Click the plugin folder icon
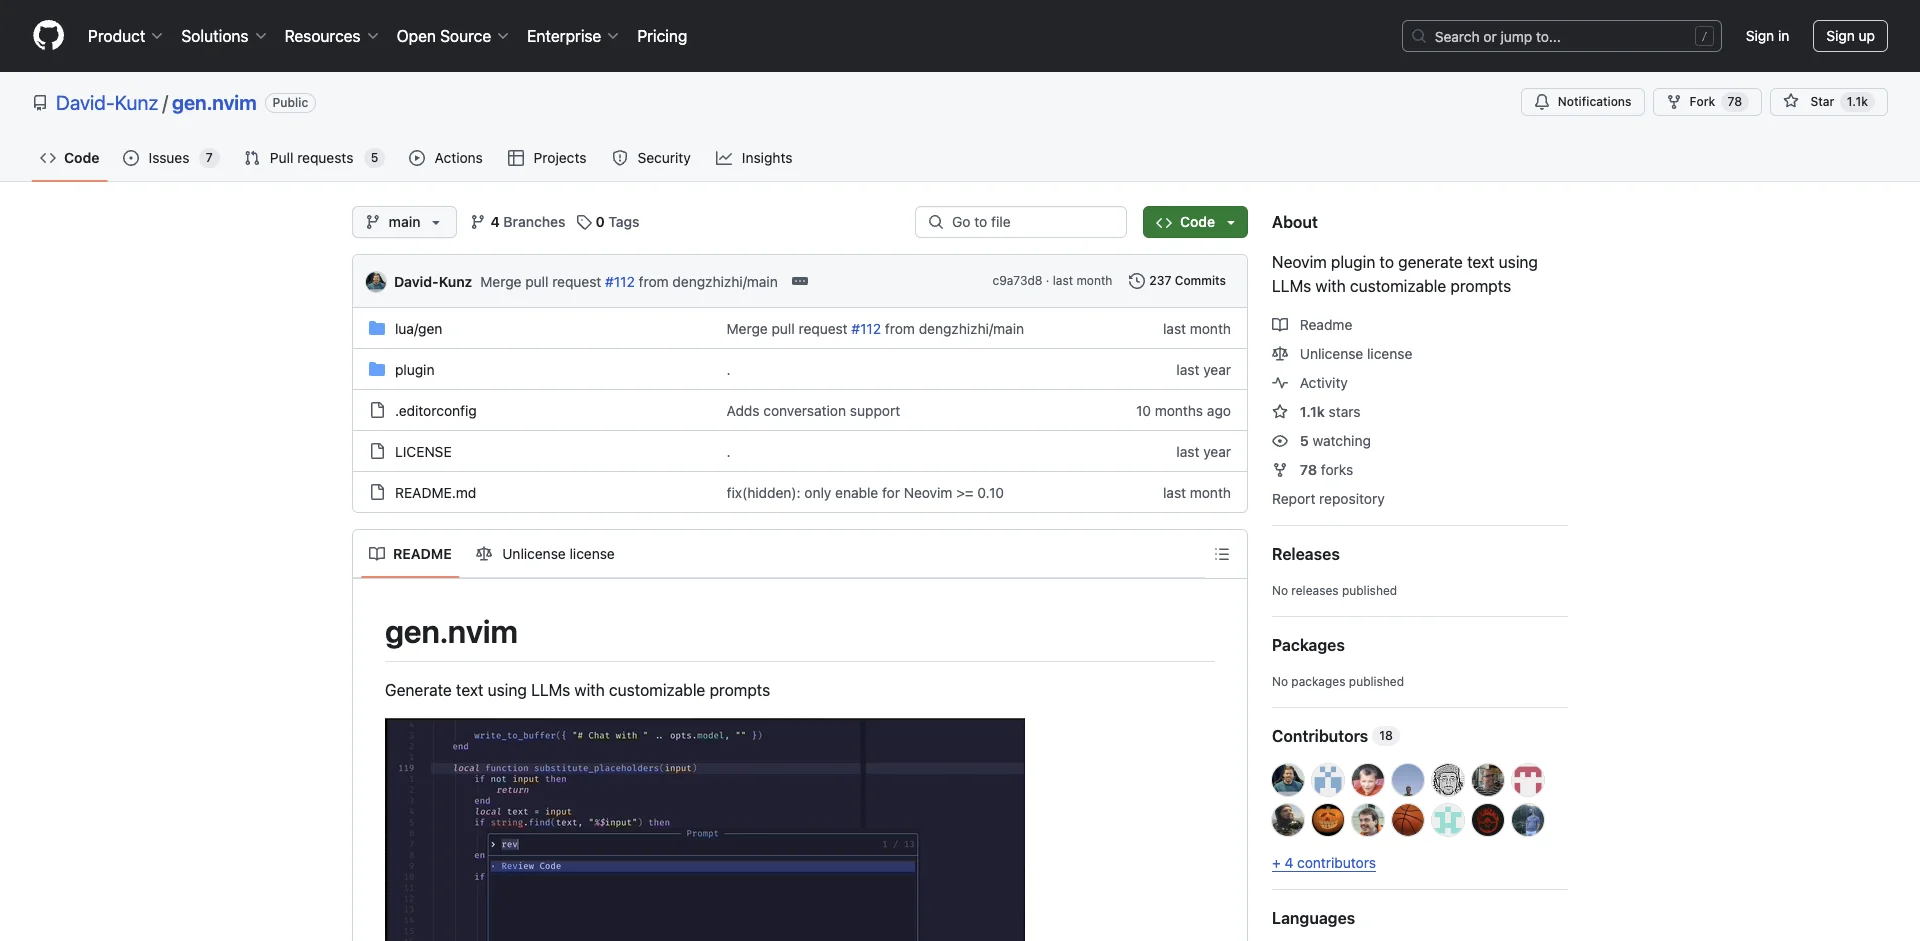 tap(377, 369)
